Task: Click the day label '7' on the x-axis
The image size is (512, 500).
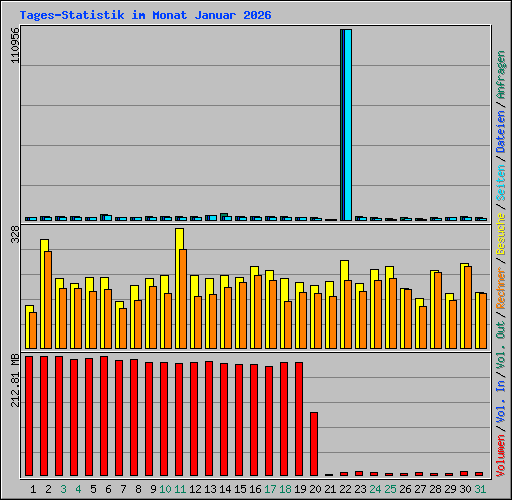Action: (x=123, y=489)
